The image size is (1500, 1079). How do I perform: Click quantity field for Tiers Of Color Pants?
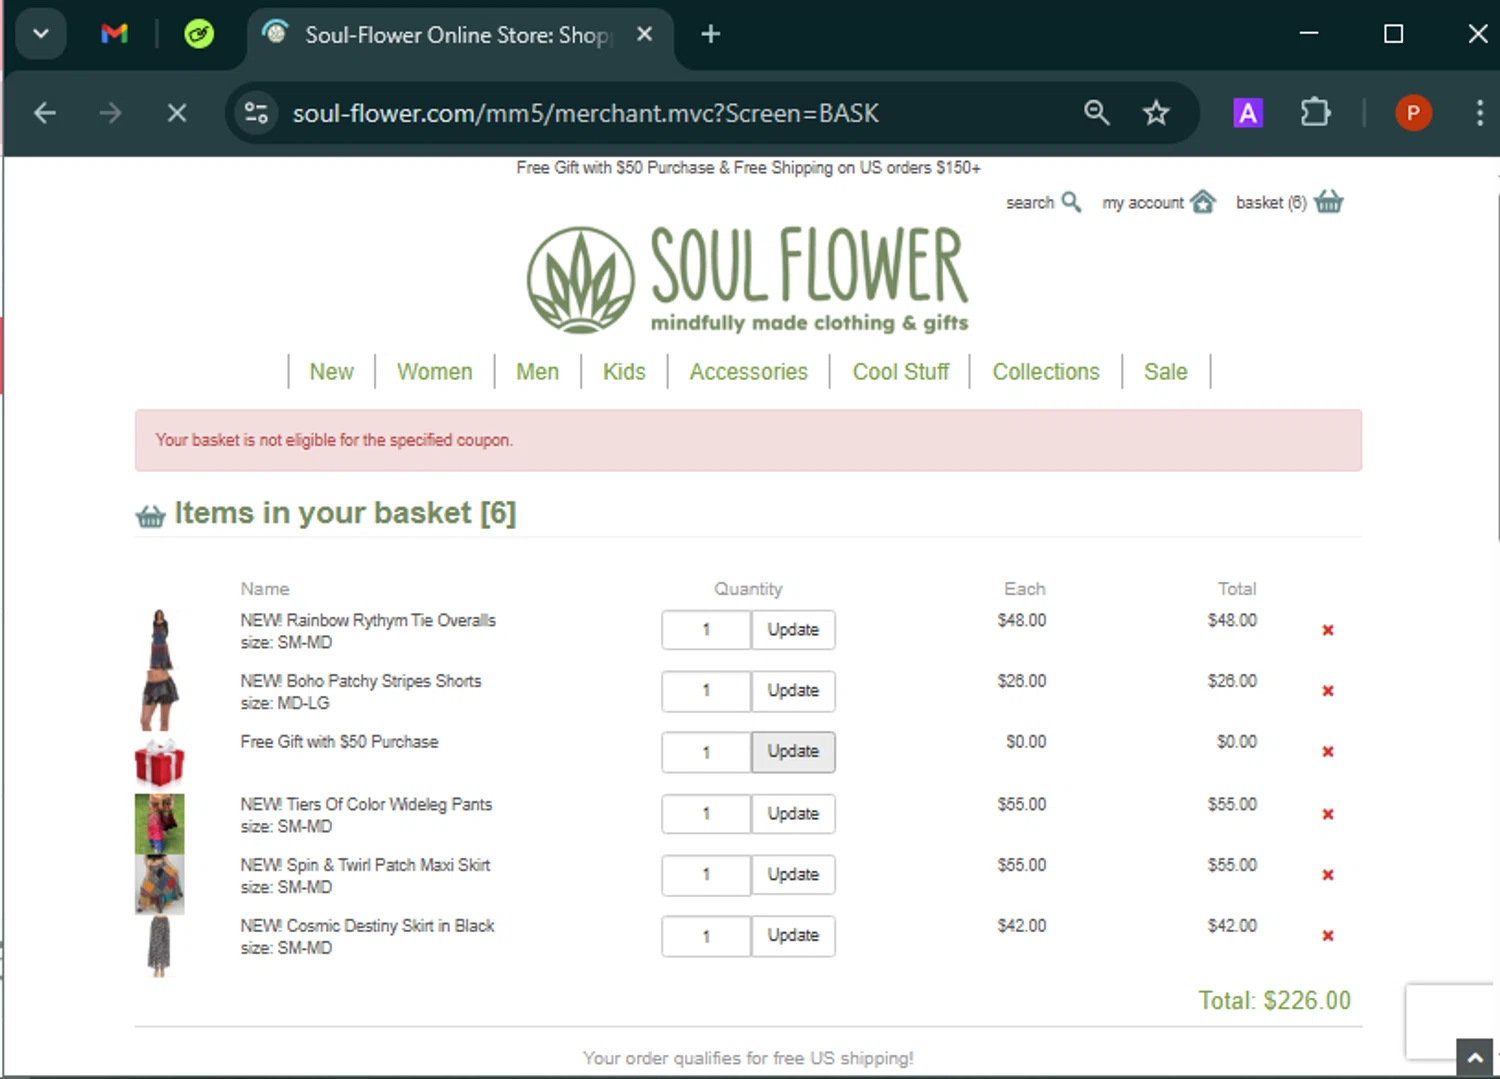tap(706, 814)
